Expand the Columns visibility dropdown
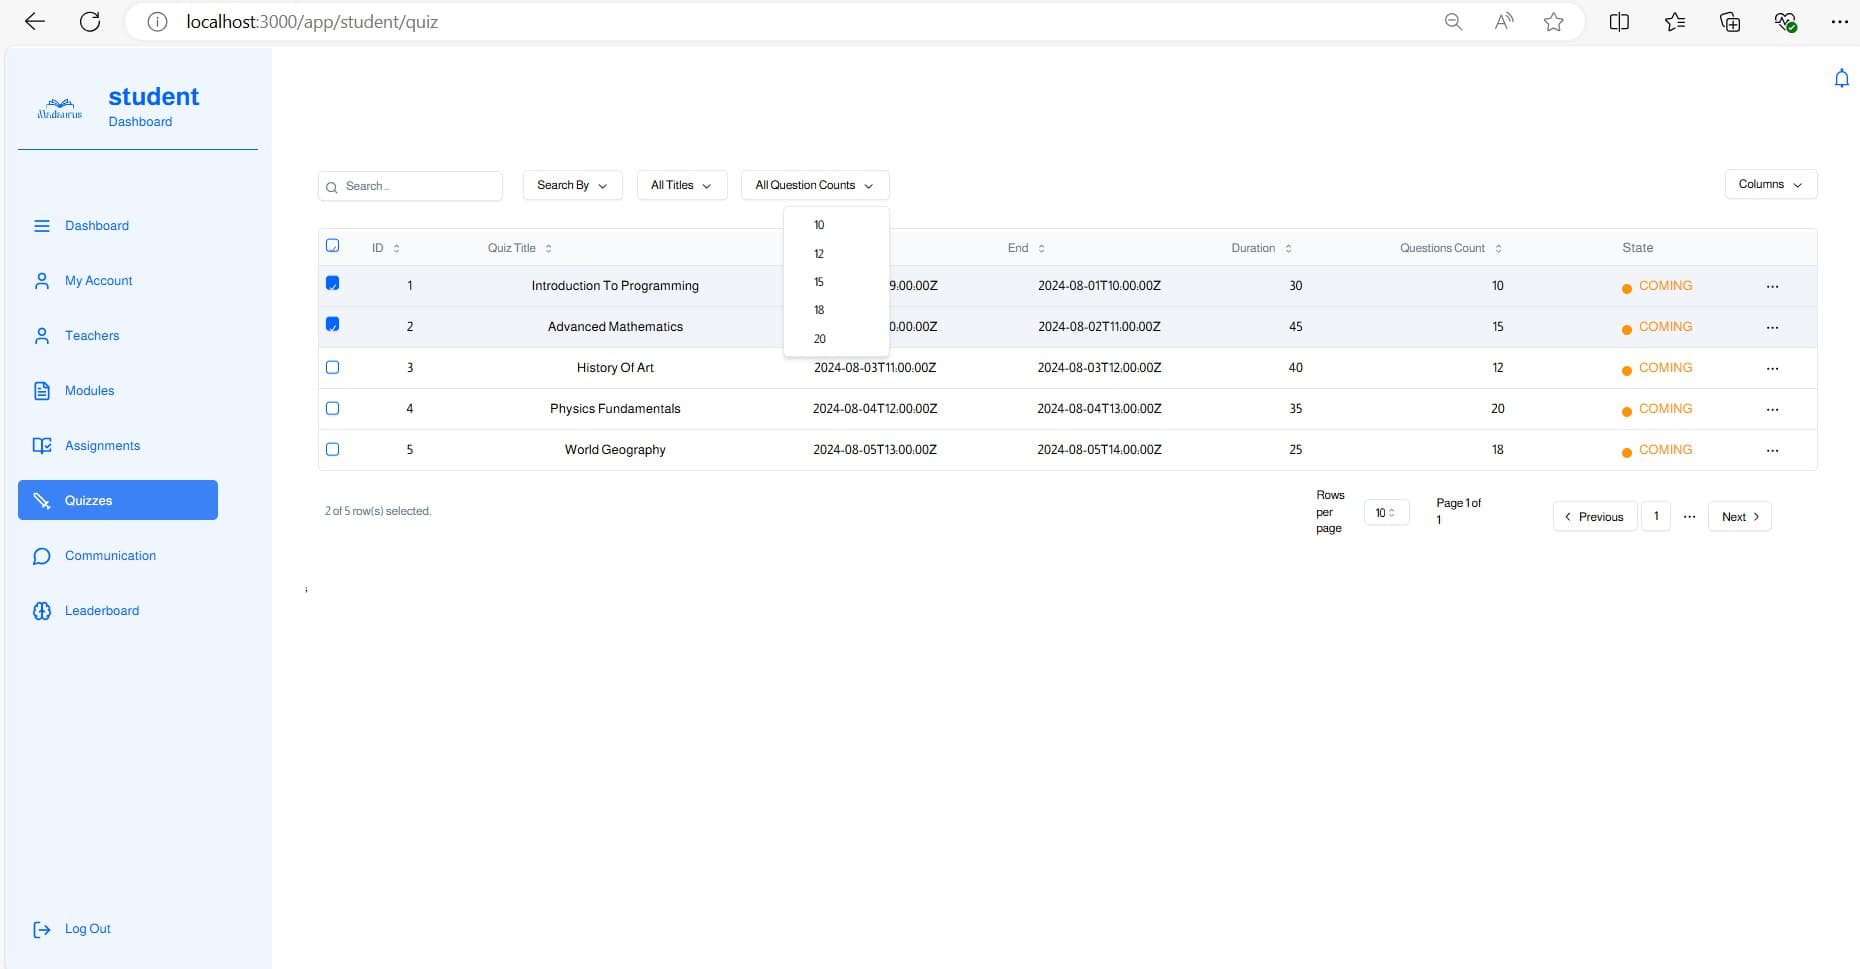The height and width of the screenshot is (969, 1860). 1770,184
